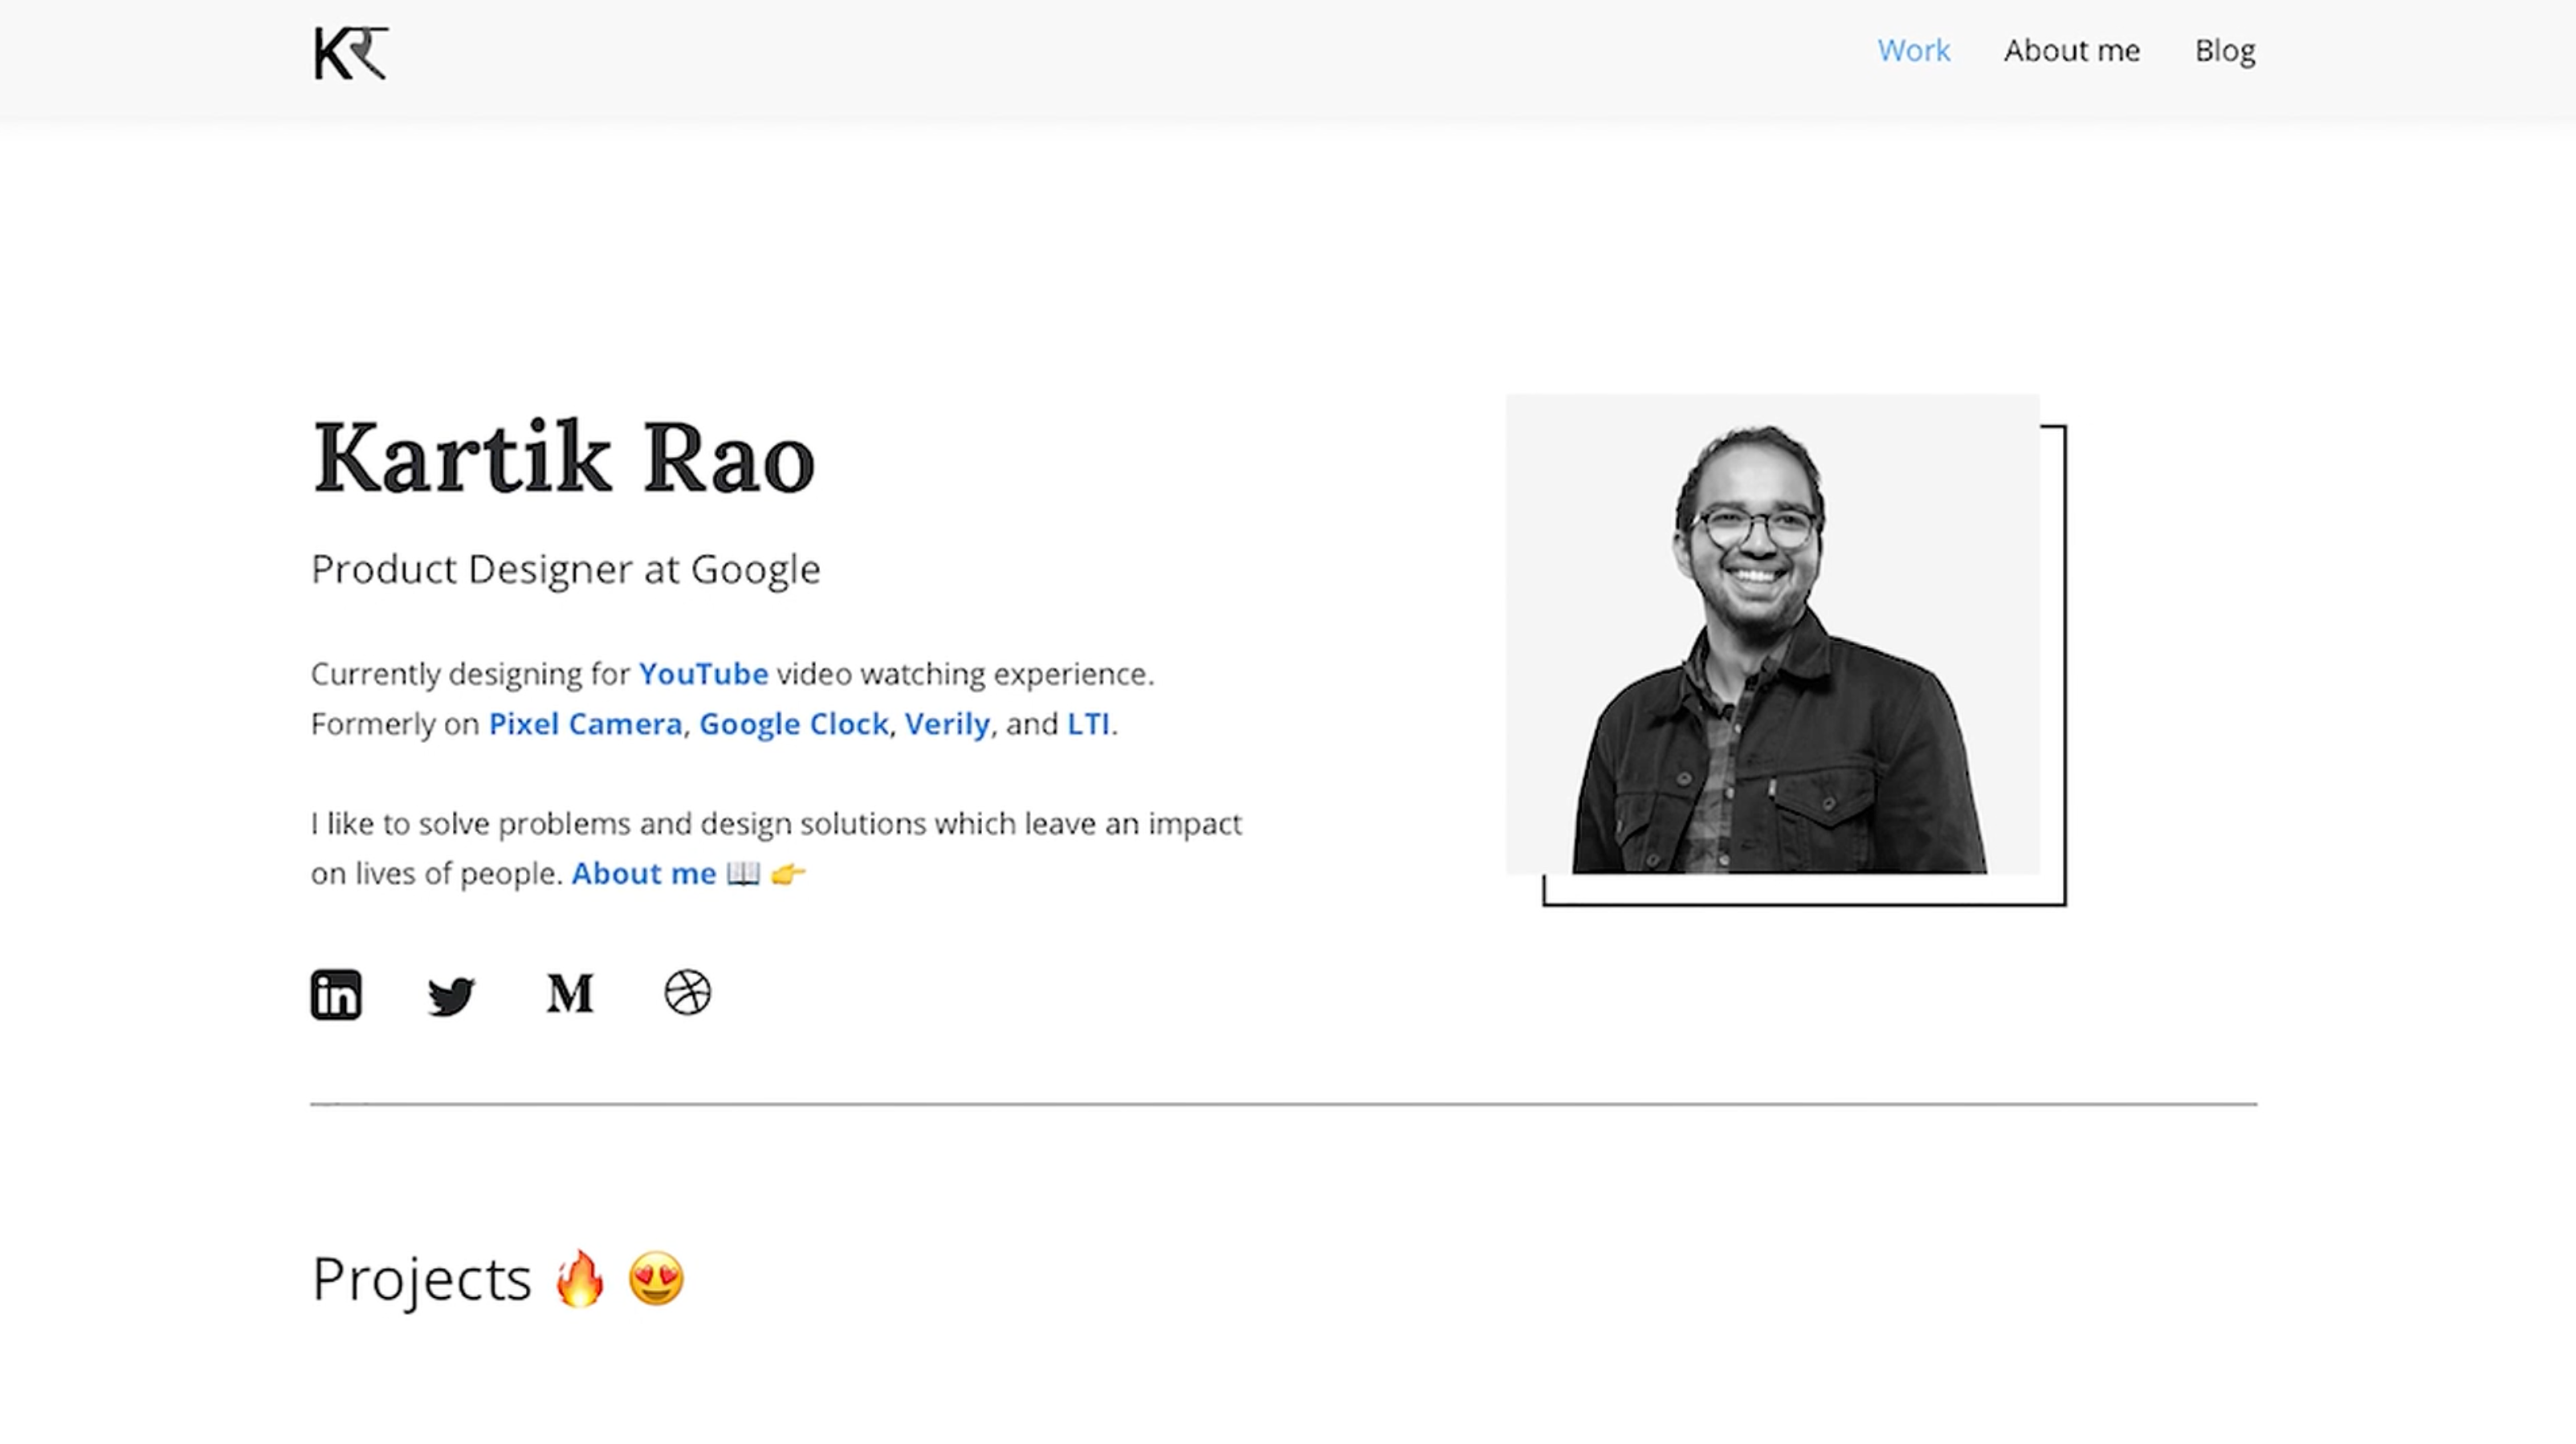The height and width of the screenshot is (1444, 2576).
Task: Click the pointing hand emoji after About me
Action: point(788,874)
